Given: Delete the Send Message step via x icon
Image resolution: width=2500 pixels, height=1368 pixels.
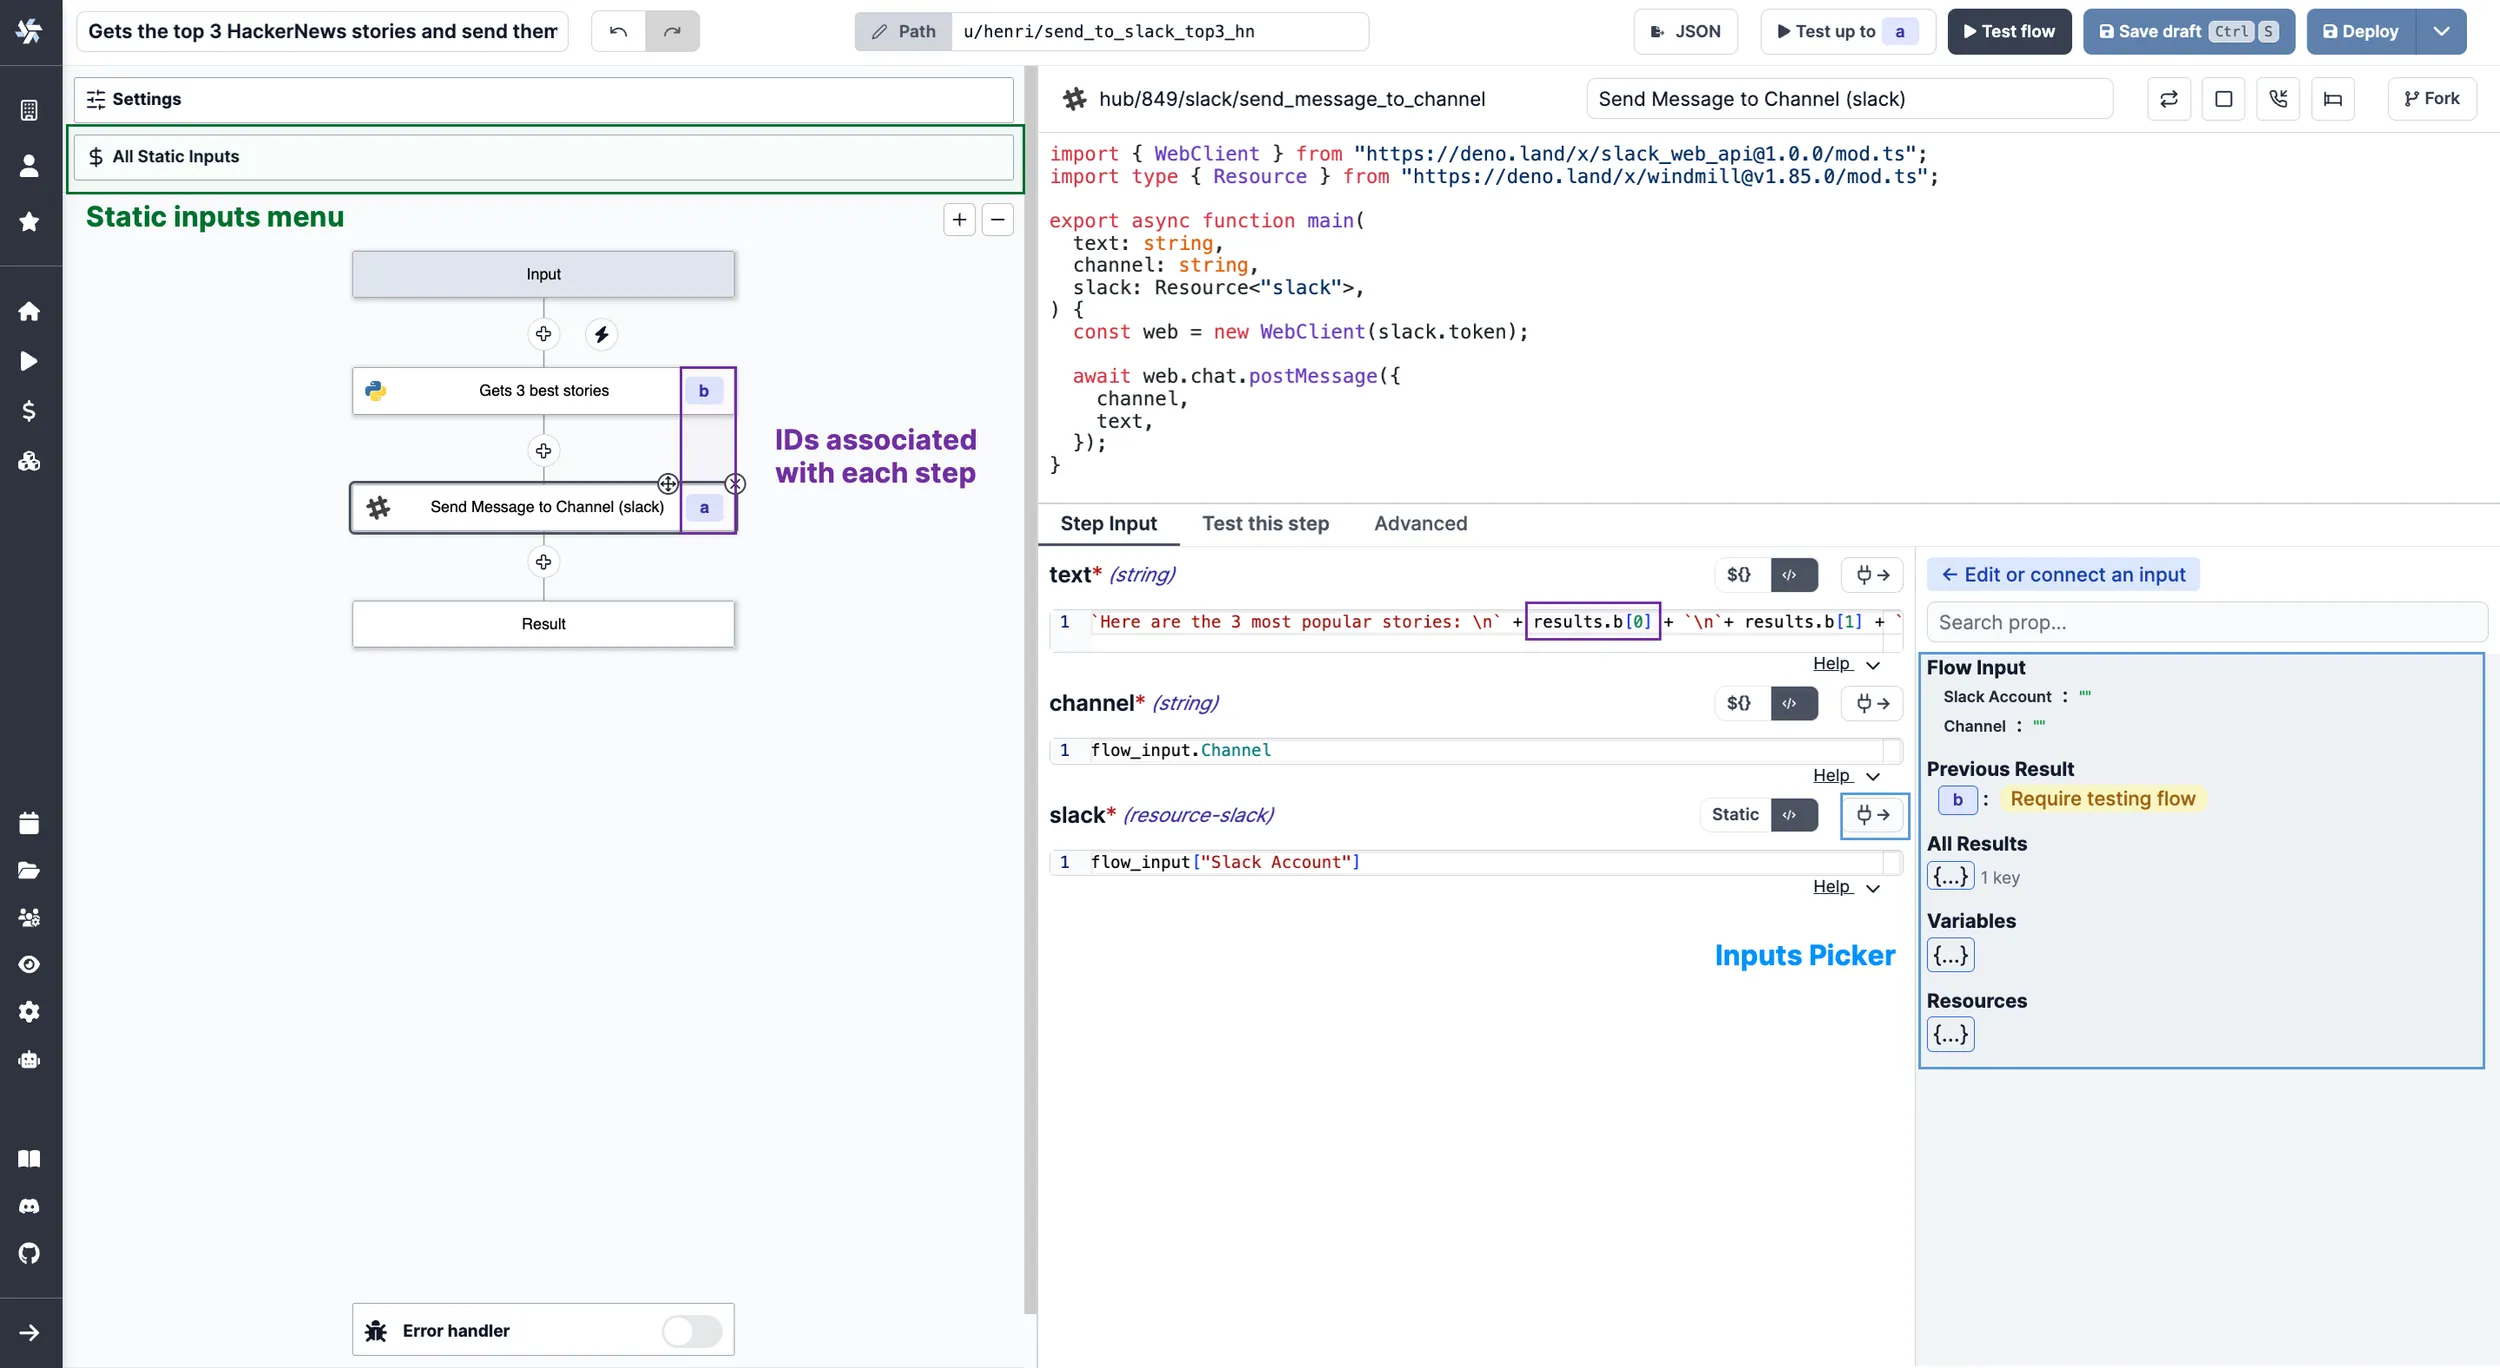Looking at the screenshot, I should (x=735, y=484).
